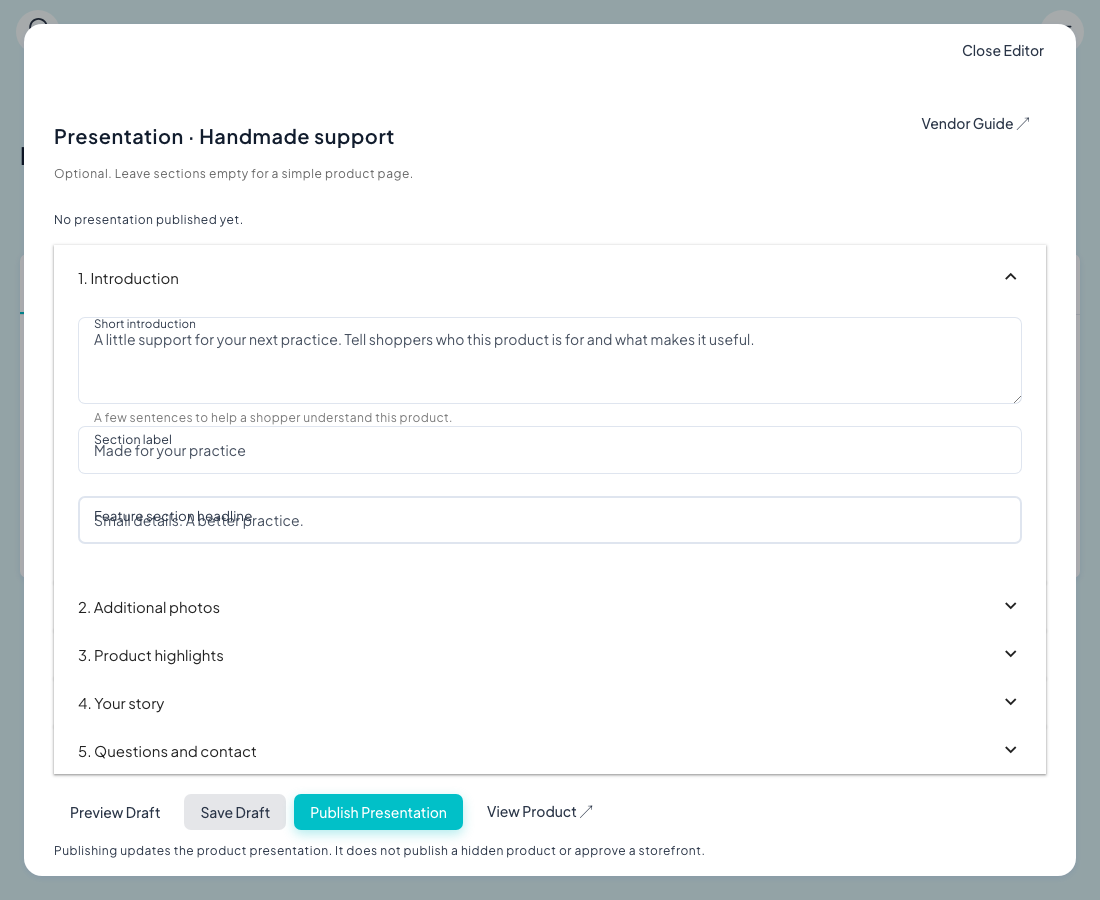Open the View Product link
This screenshot has width=1100, height=900.
pos(539,812)
